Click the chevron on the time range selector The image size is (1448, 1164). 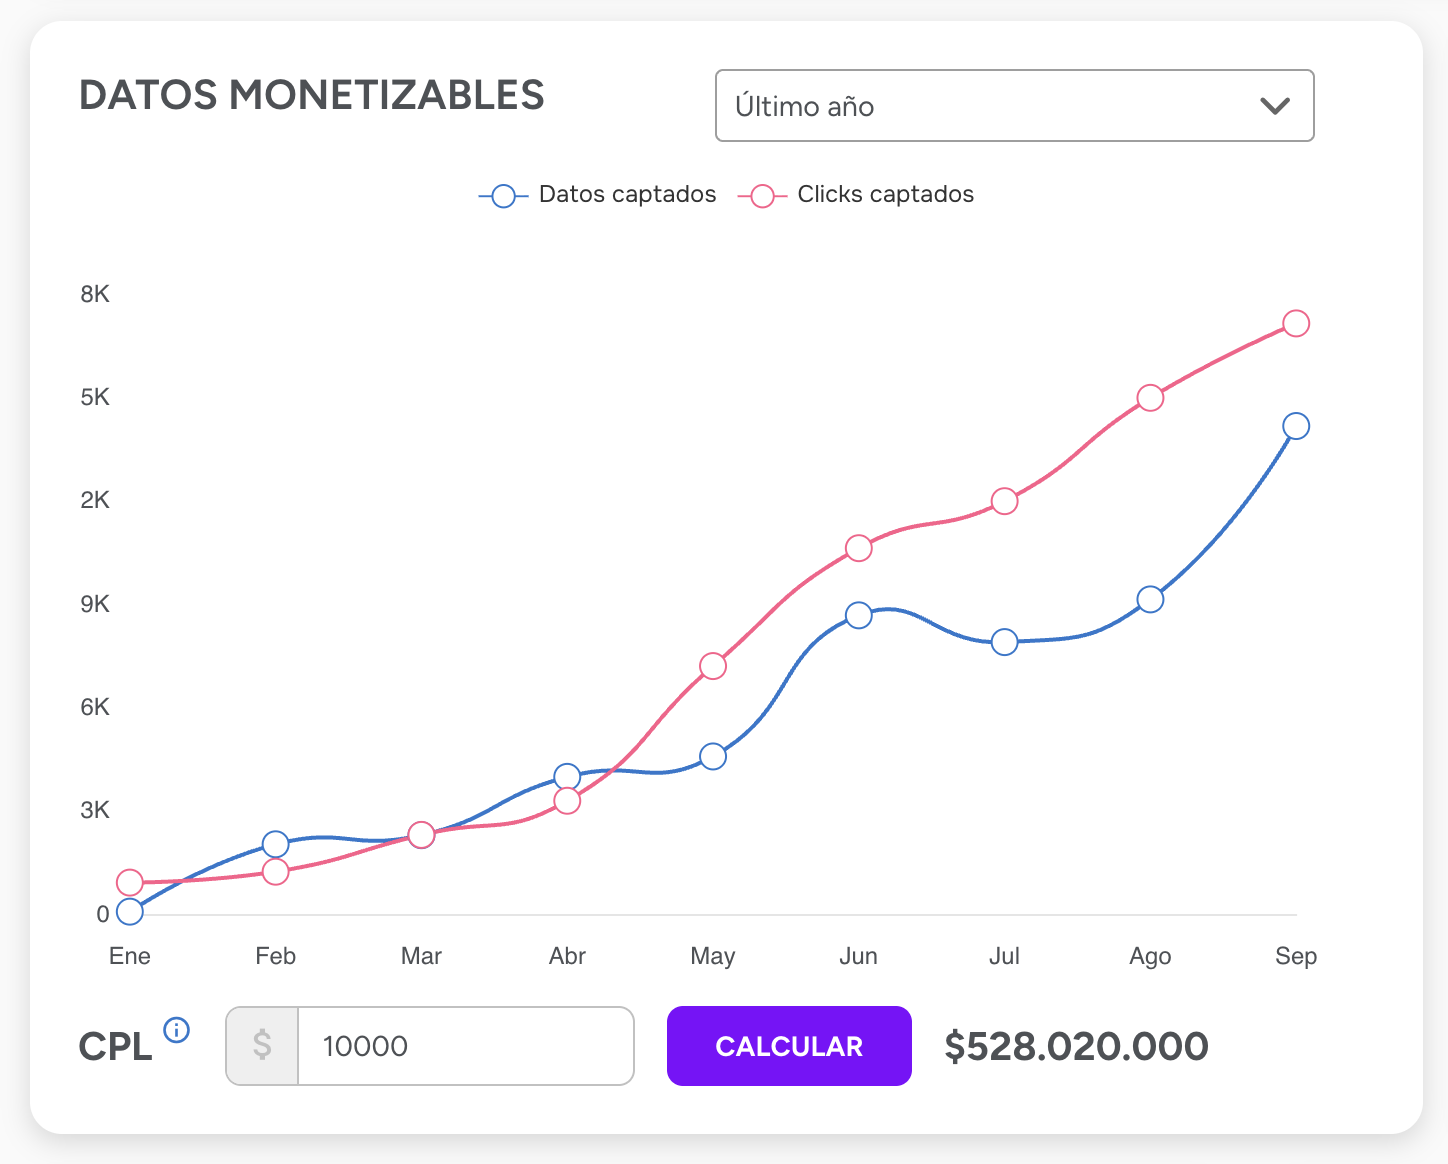1274,105
